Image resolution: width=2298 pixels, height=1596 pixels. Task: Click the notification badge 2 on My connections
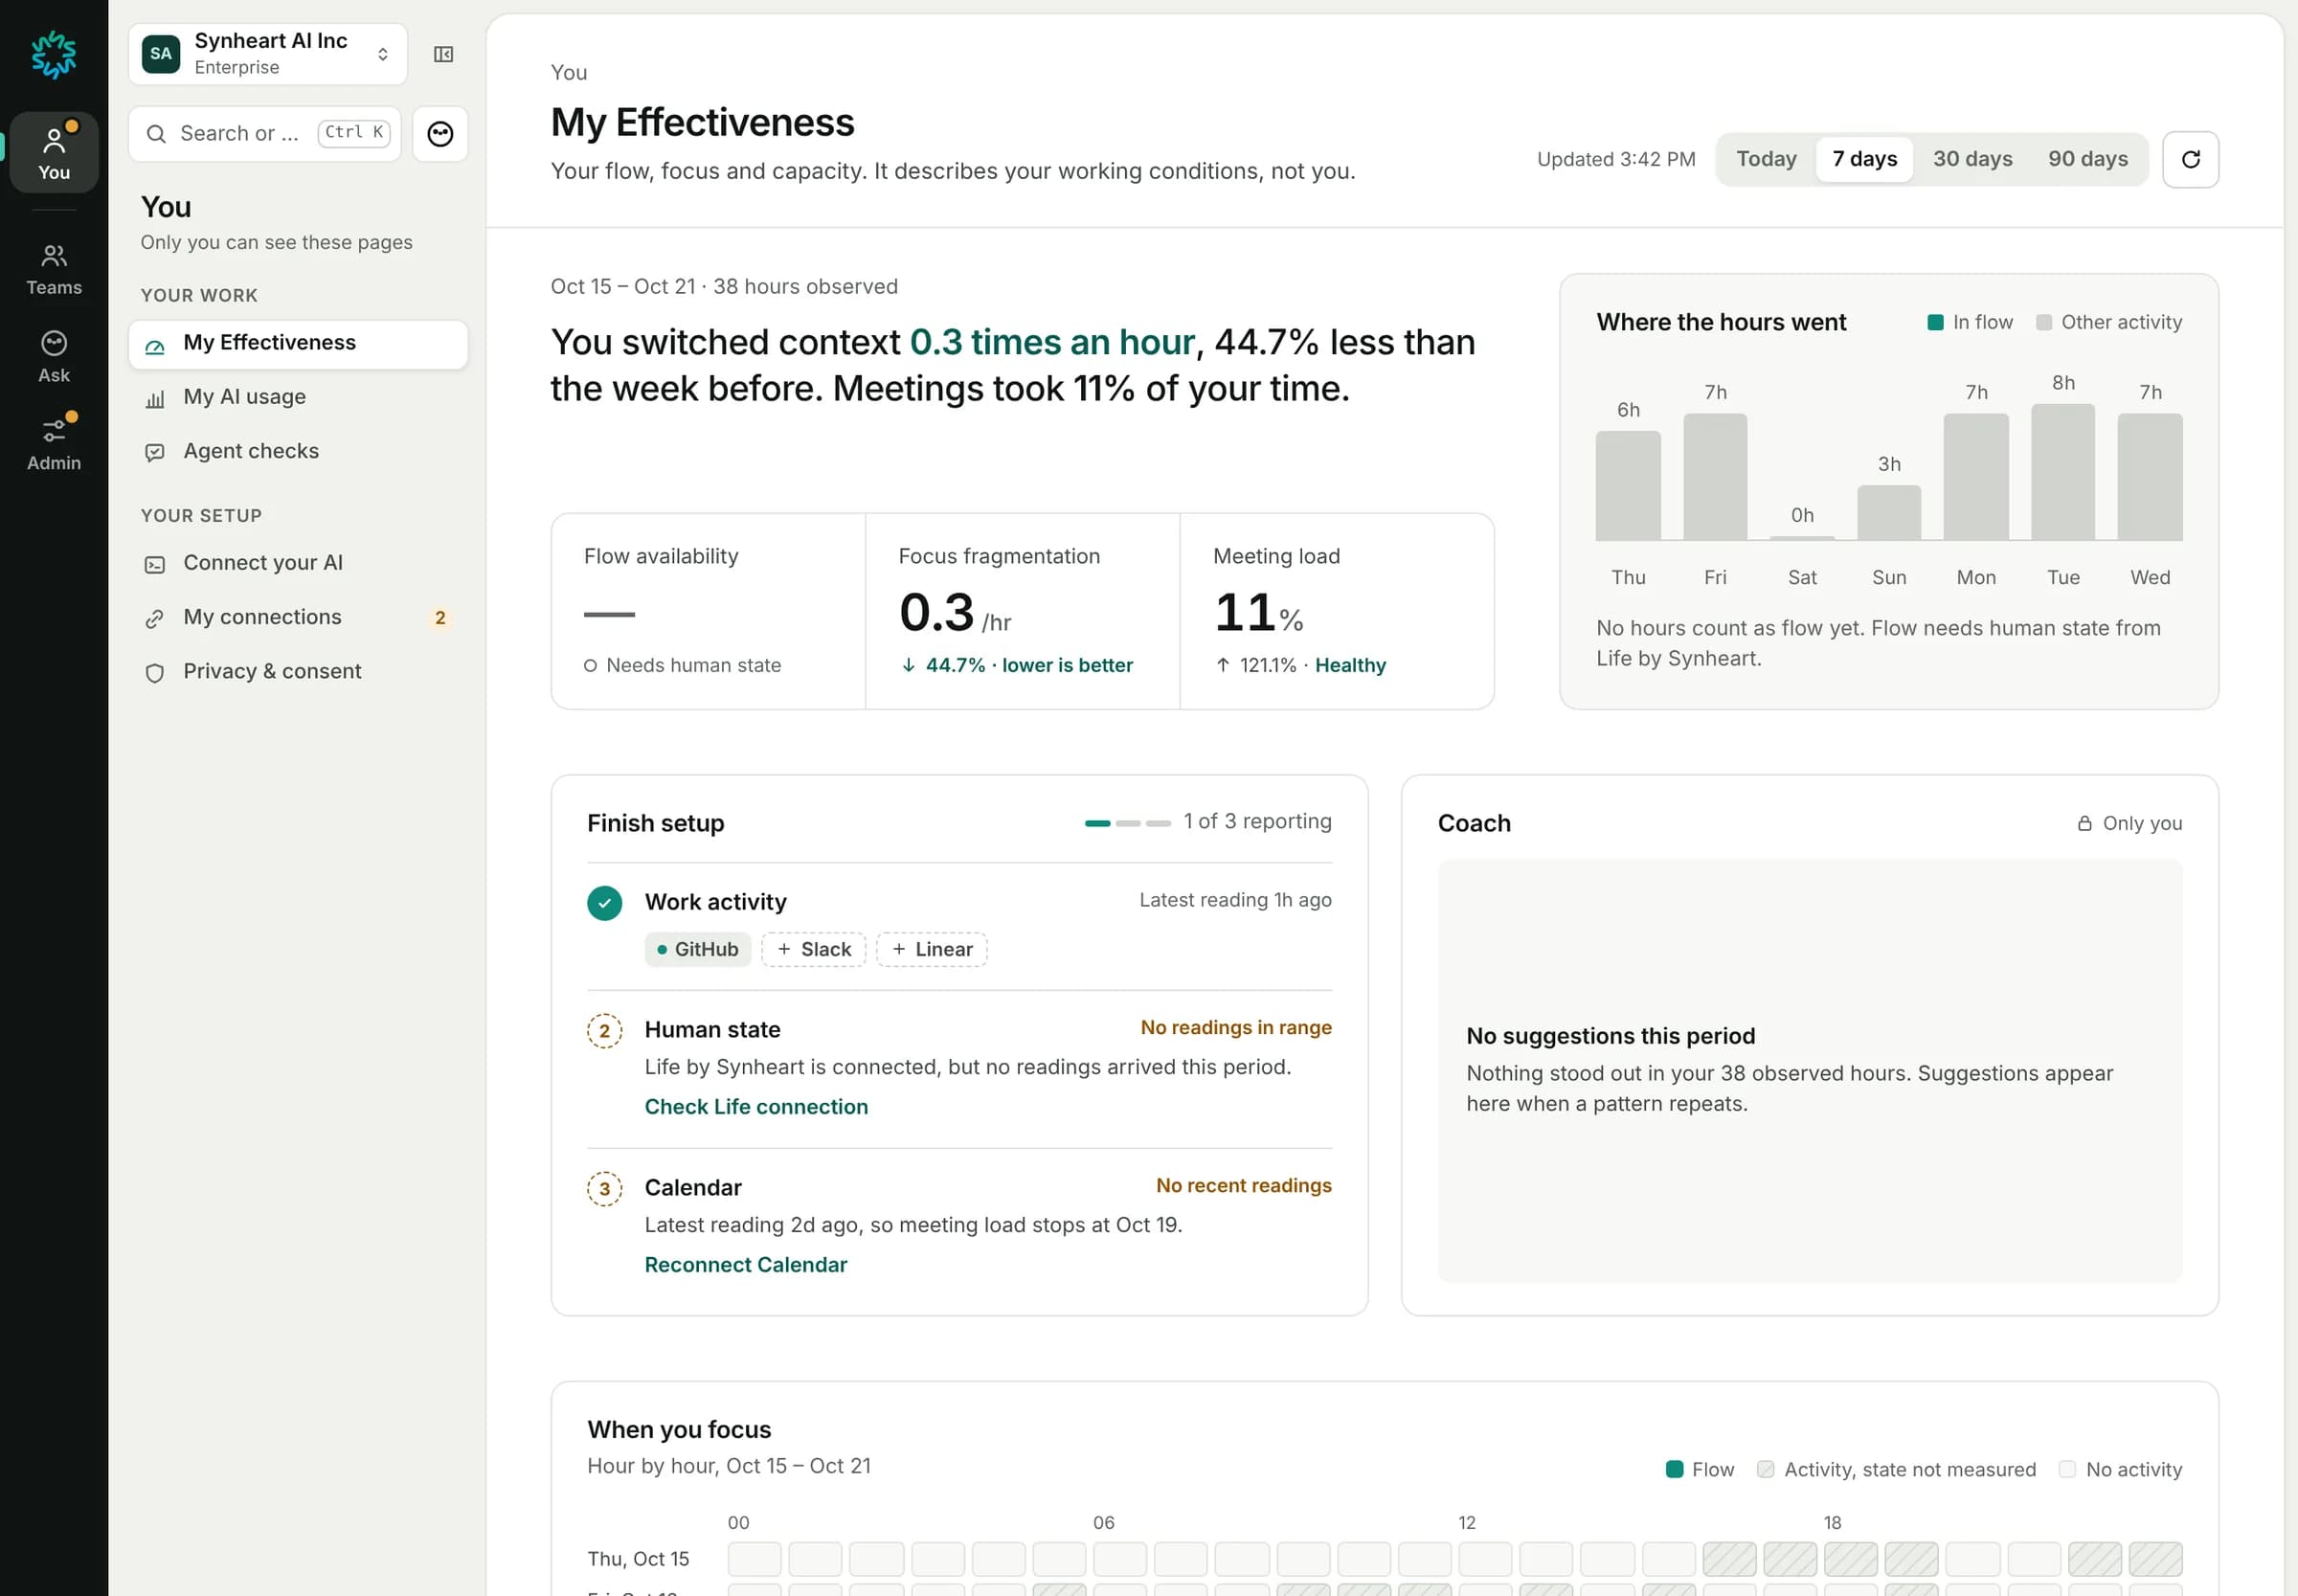pyautogui.click(x=440, y=618)
